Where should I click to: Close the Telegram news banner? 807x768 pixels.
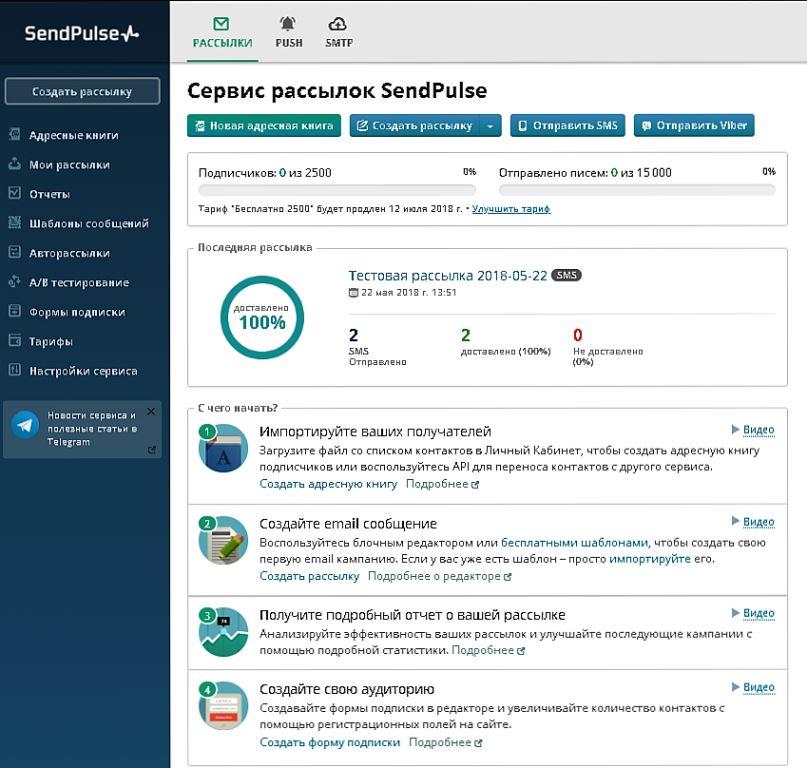(151, 411)
